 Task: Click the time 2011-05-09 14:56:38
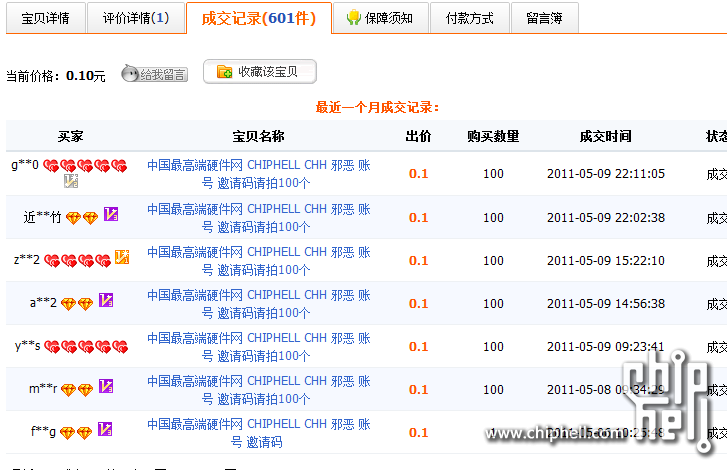pyautogui.click(x=606, y=304)
